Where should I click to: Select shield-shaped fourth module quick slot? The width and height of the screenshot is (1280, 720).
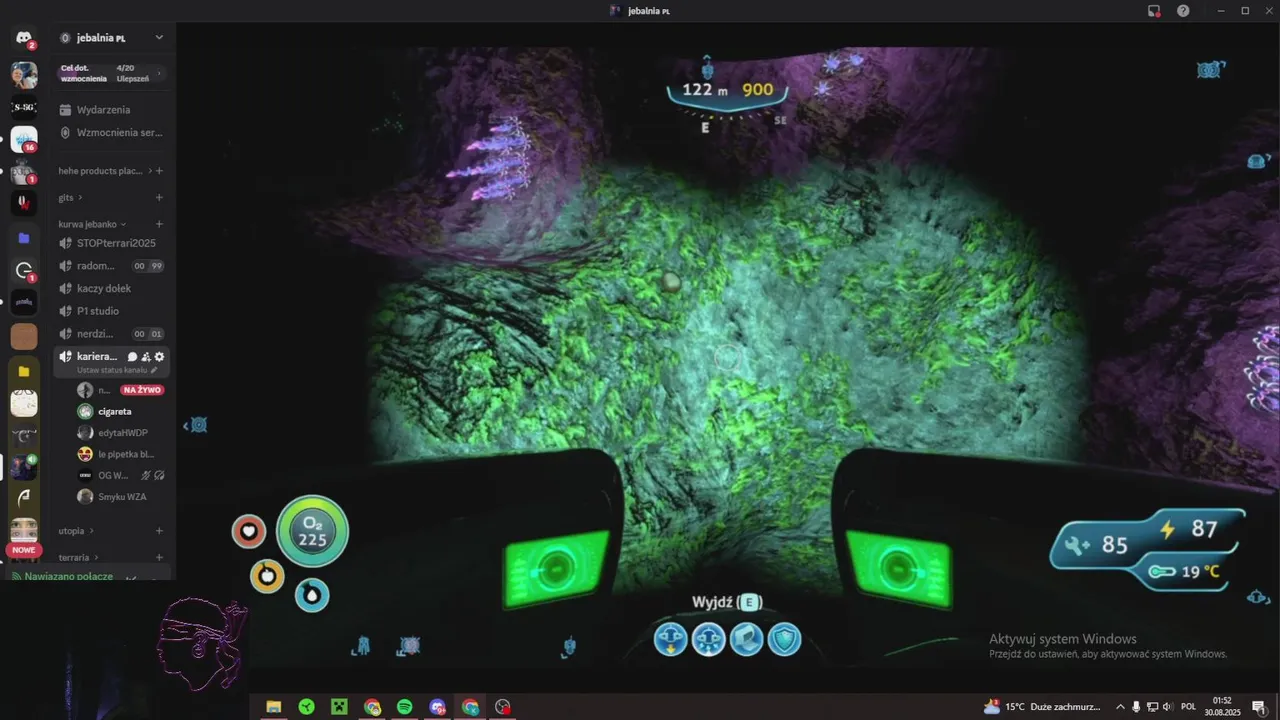784,638
